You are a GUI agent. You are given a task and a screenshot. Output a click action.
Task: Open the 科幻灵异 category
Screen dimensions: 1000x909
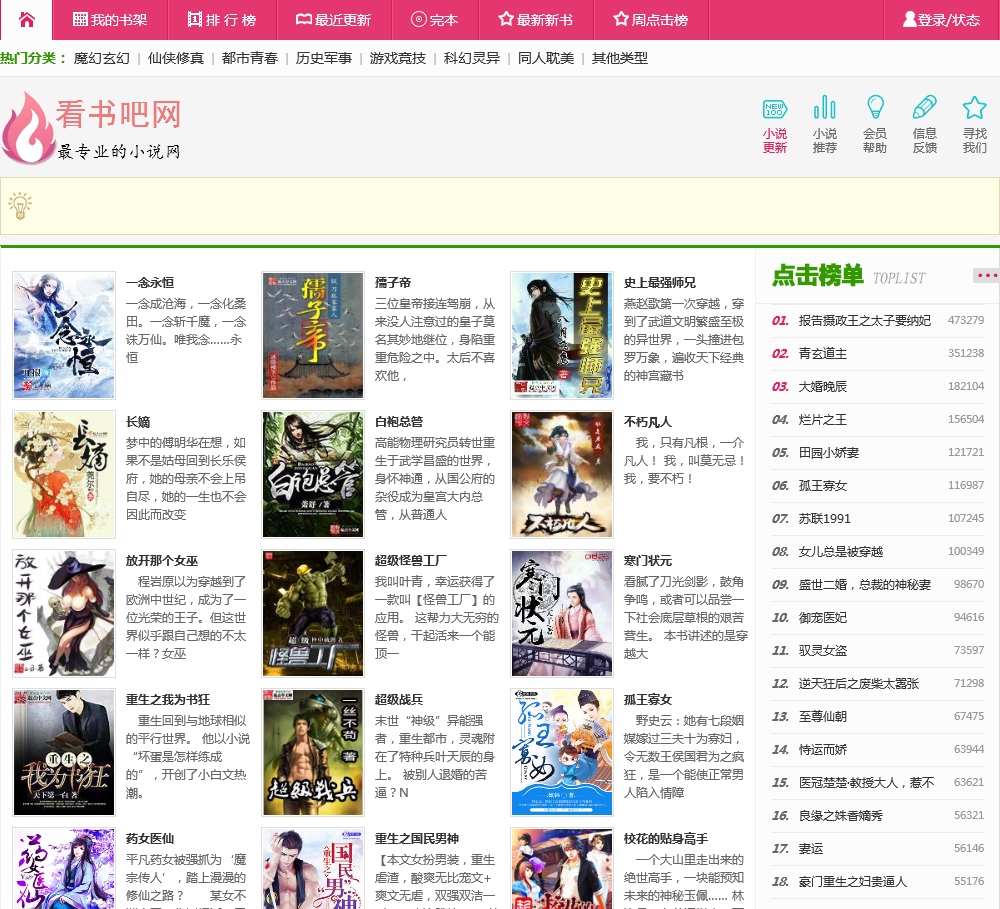472,58
